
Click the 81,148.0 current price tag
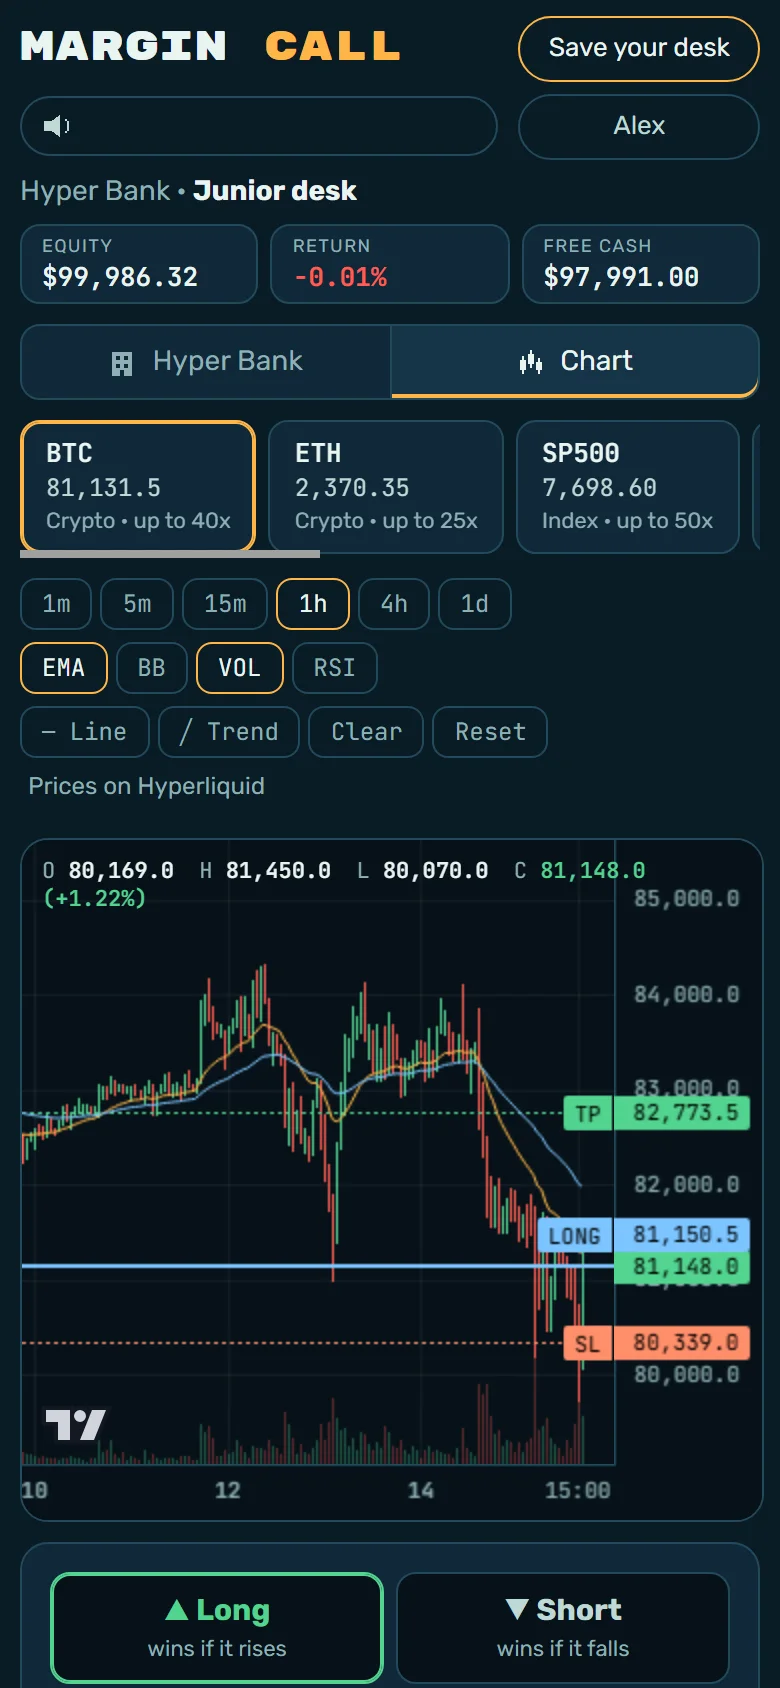click(x=682, y=1267)
